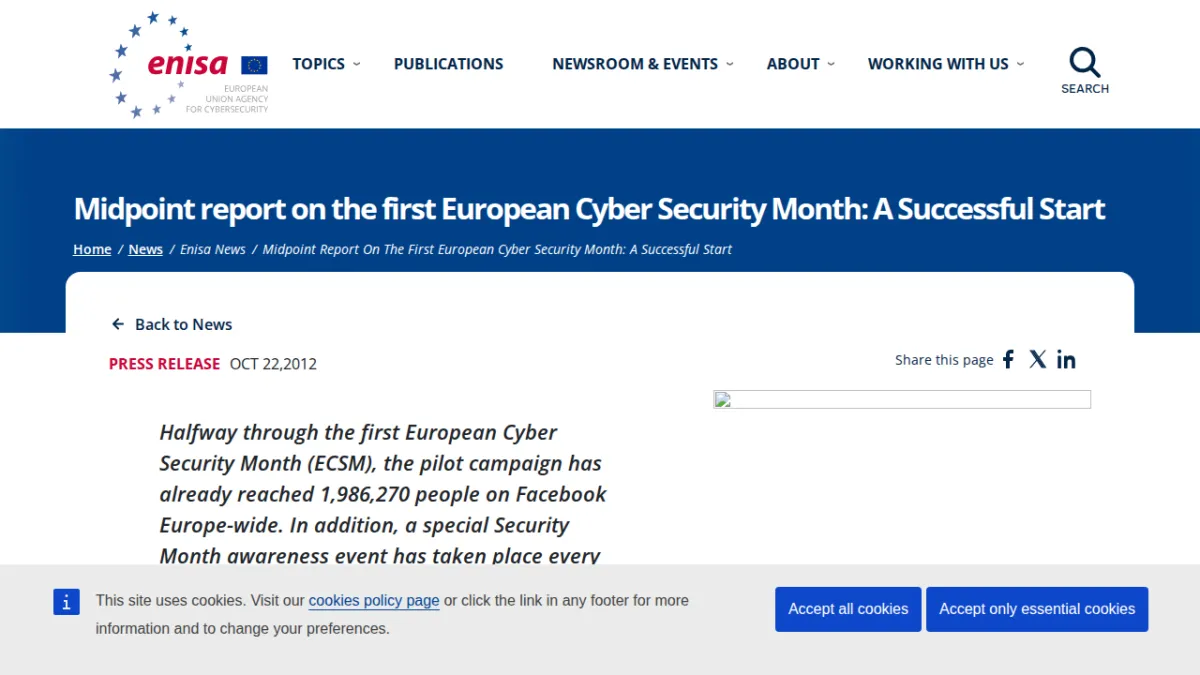Screen dimensions: 1200x675
Task: Click the blue info icon in cookie banner
Action: 66,601
